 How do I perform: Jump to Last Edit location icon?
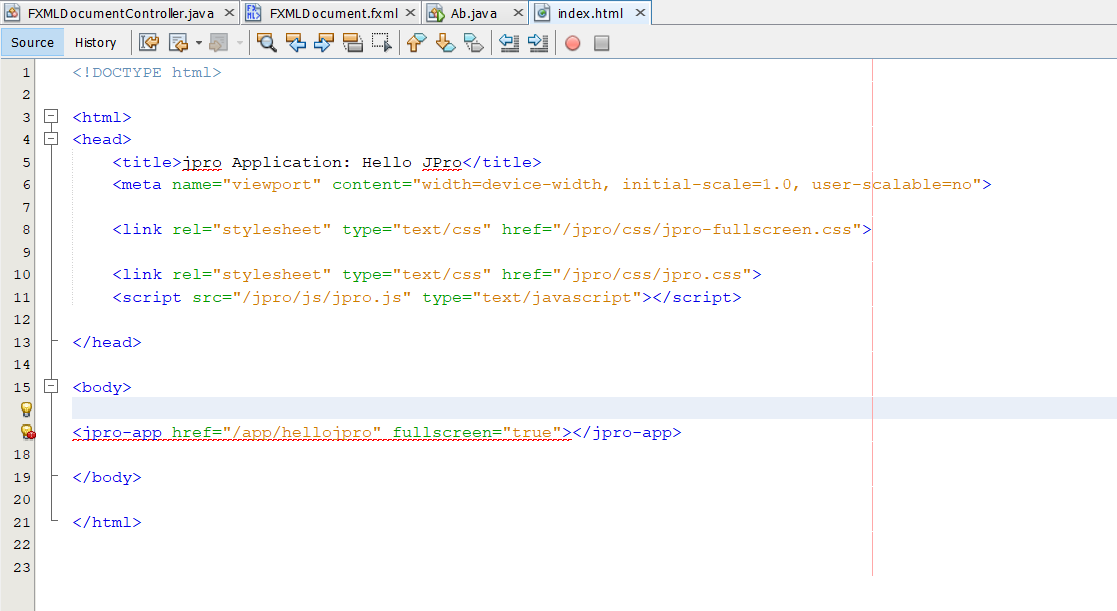149,43
